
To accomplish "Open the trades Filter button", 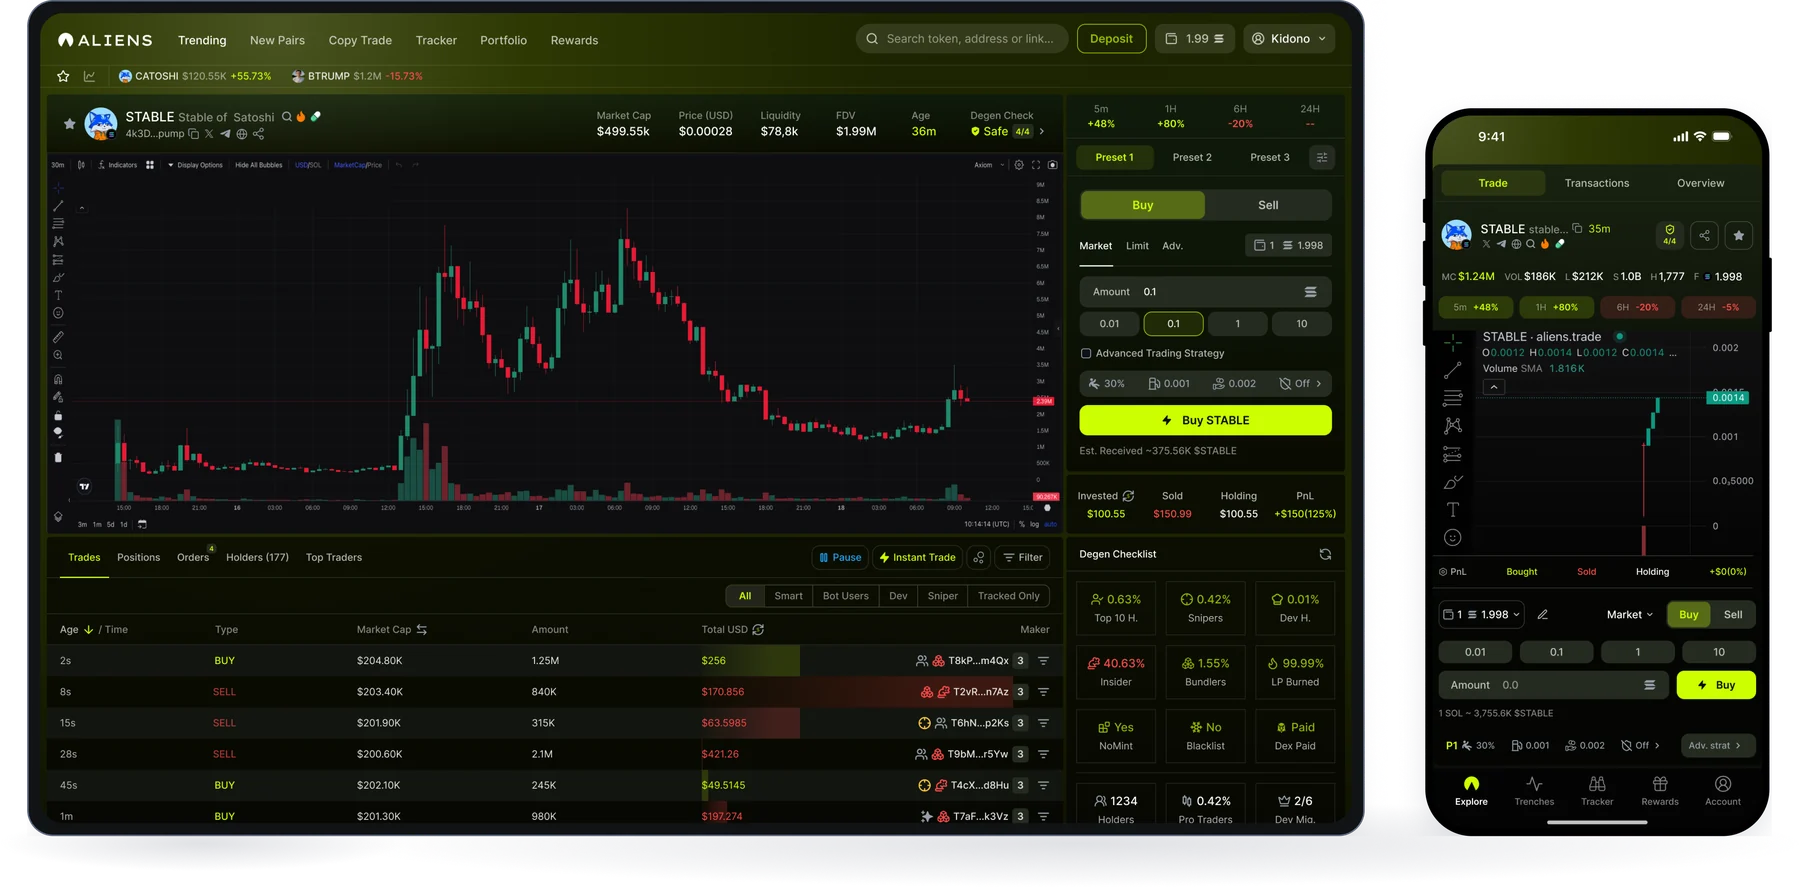I will pos(1023,558).
